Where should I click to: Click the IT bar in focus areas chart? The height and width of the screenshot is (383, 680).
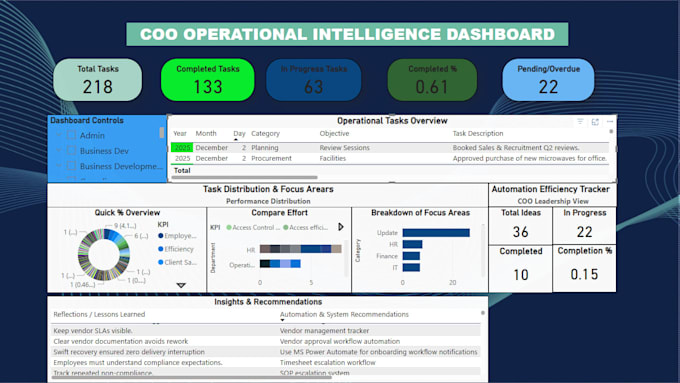(x=411, y=267)
